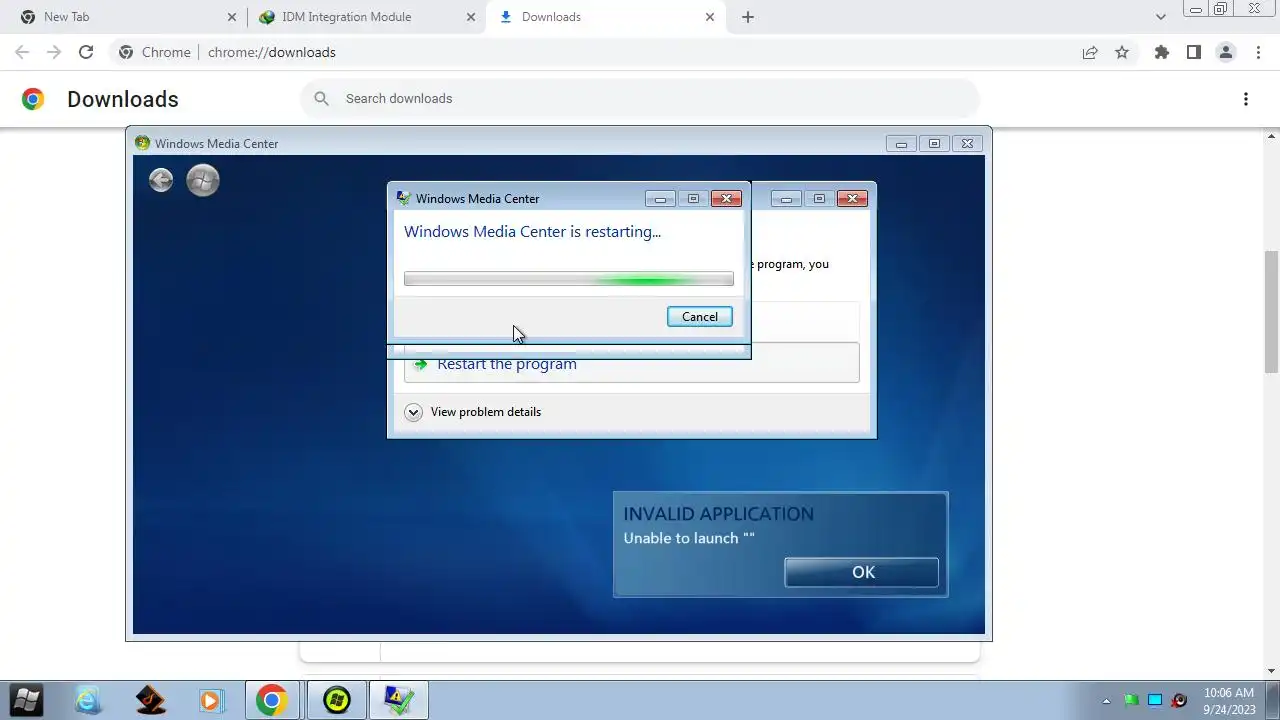Screen dimensions: 1280x720
Task: Bookmark this tab with the star icon
Action: pyautogui.click(x=1122, y=52)
